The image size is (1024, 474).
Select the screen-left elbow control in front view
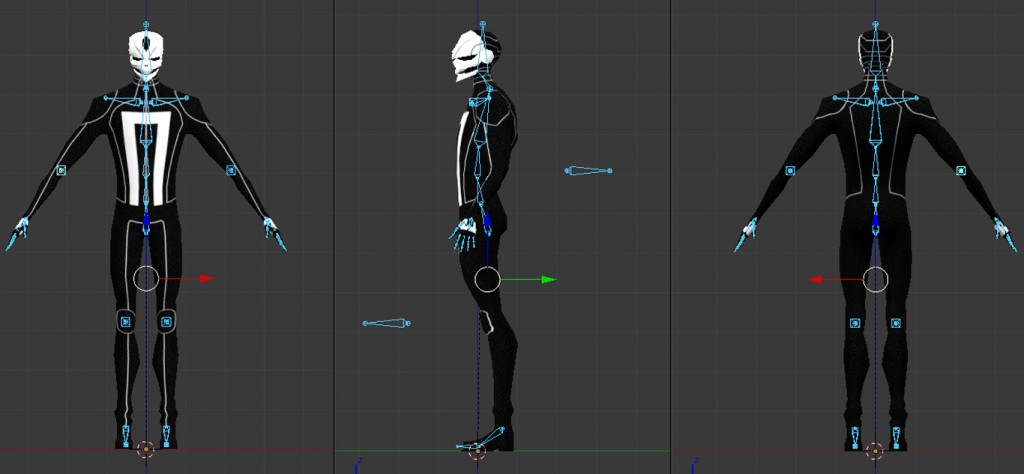tap(61, 171)
